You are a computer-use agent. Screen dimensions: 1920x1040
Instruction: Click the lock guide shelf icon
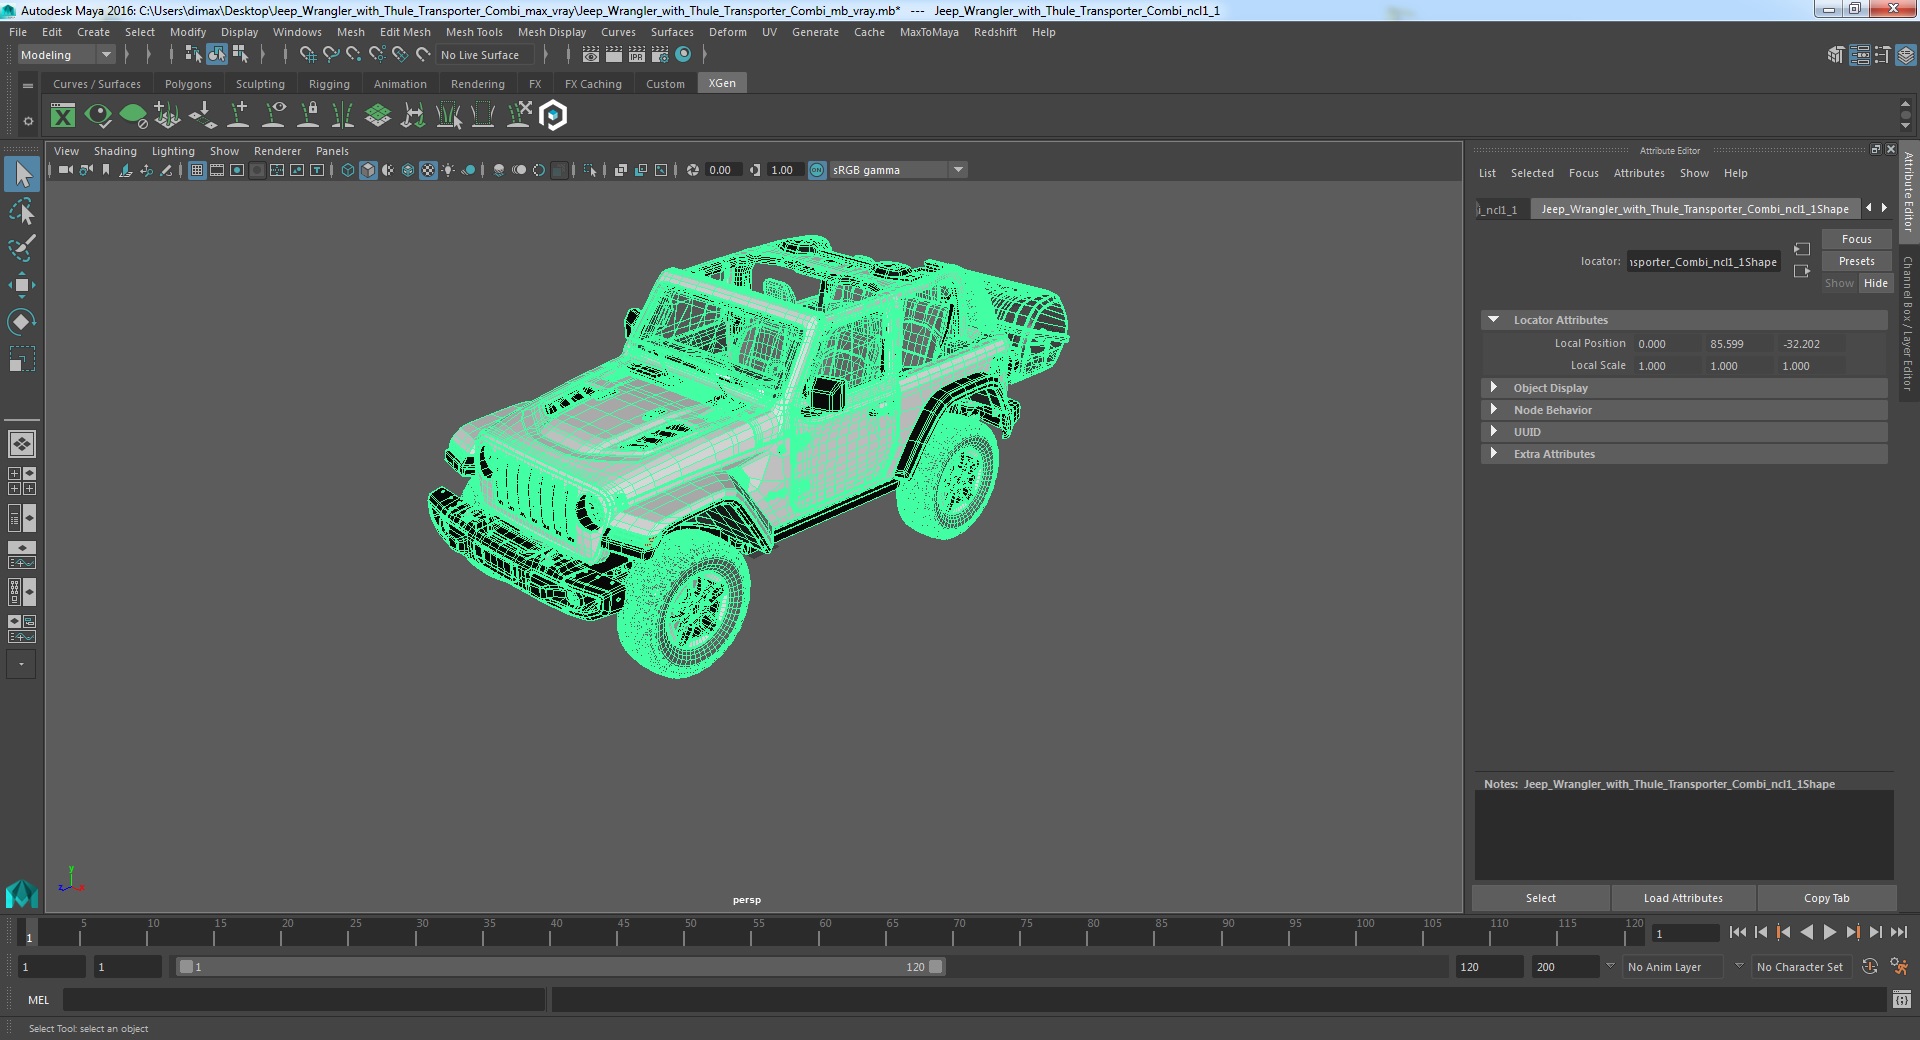[x=309, y=116]
